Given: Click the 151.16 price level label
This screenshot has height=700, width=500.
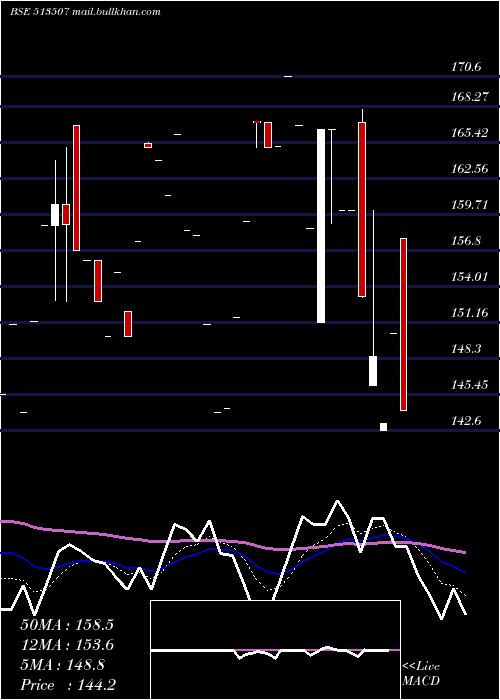Looking at the screenshot, I should click(x=470, y=312).
